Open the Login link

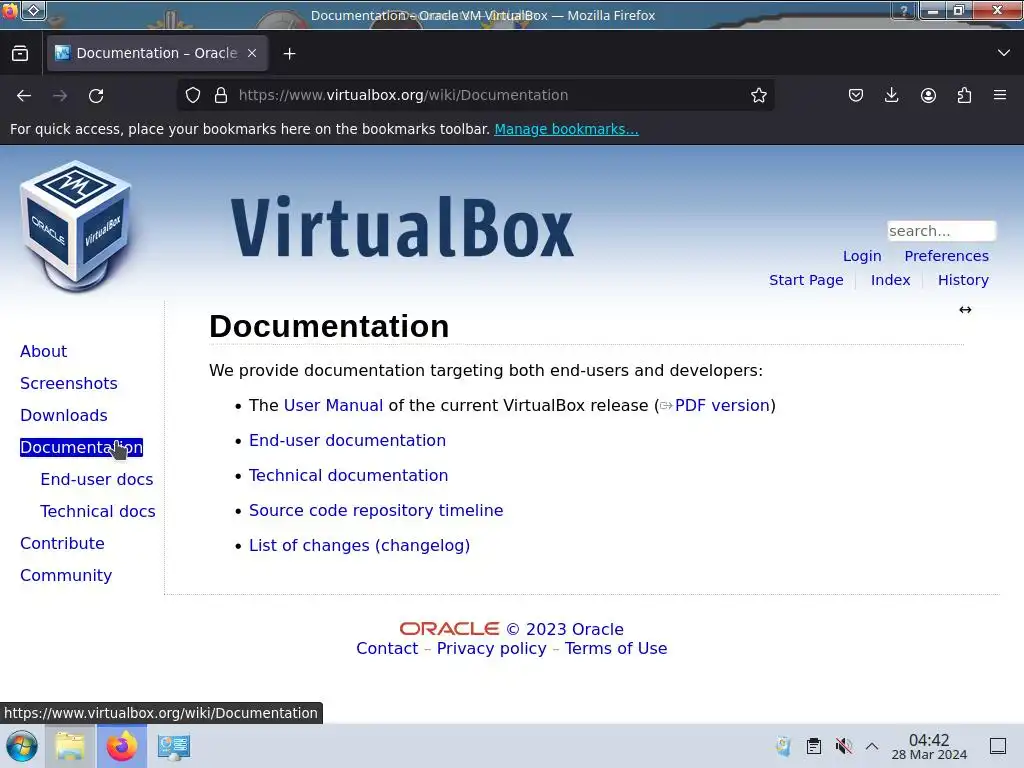pyautogui.click(x=862, y=256)
